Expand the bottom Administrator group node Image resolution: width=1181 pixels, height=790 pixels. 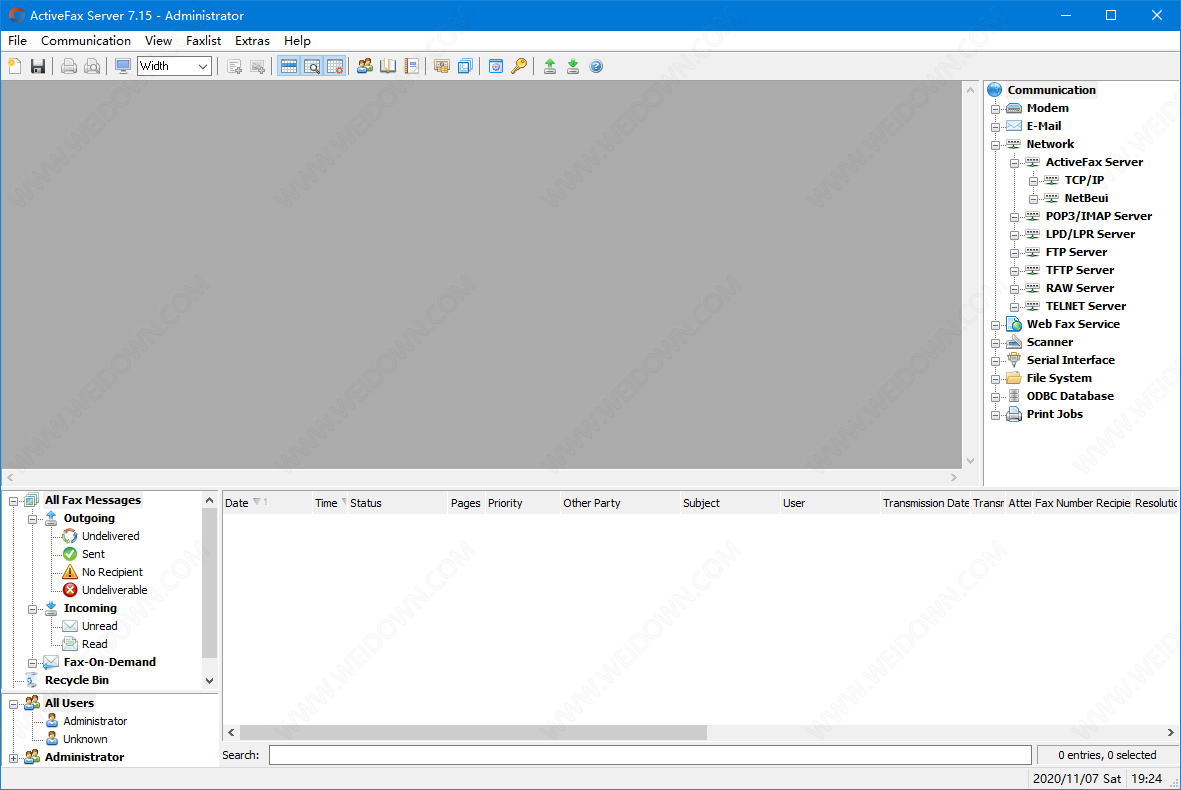pos(14,758)
